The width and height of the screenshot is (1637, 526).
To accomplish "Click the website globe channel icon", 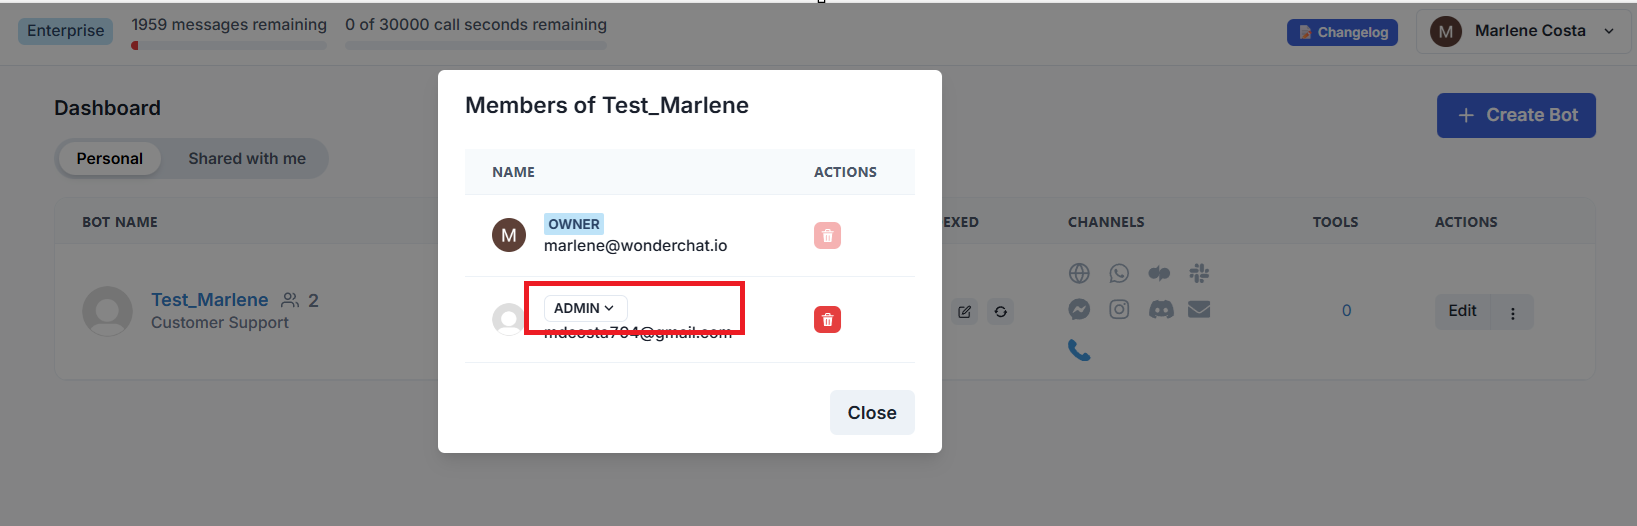I will 1079,273.
